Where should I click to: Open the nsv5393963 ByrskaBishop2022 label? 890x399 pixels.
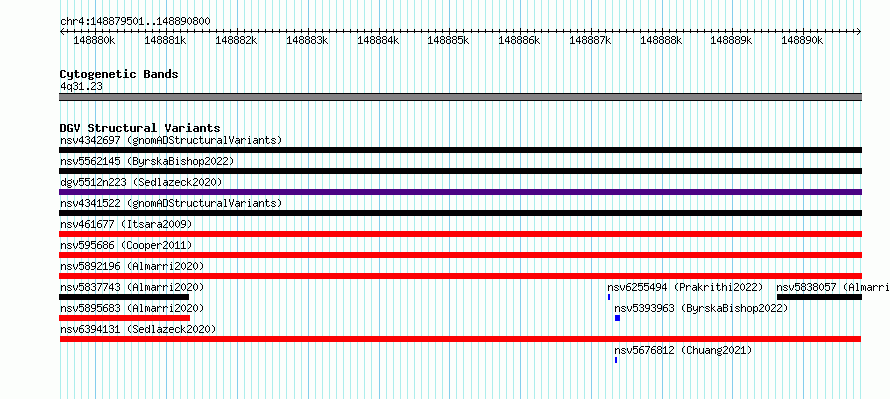(x=702, y=308)
